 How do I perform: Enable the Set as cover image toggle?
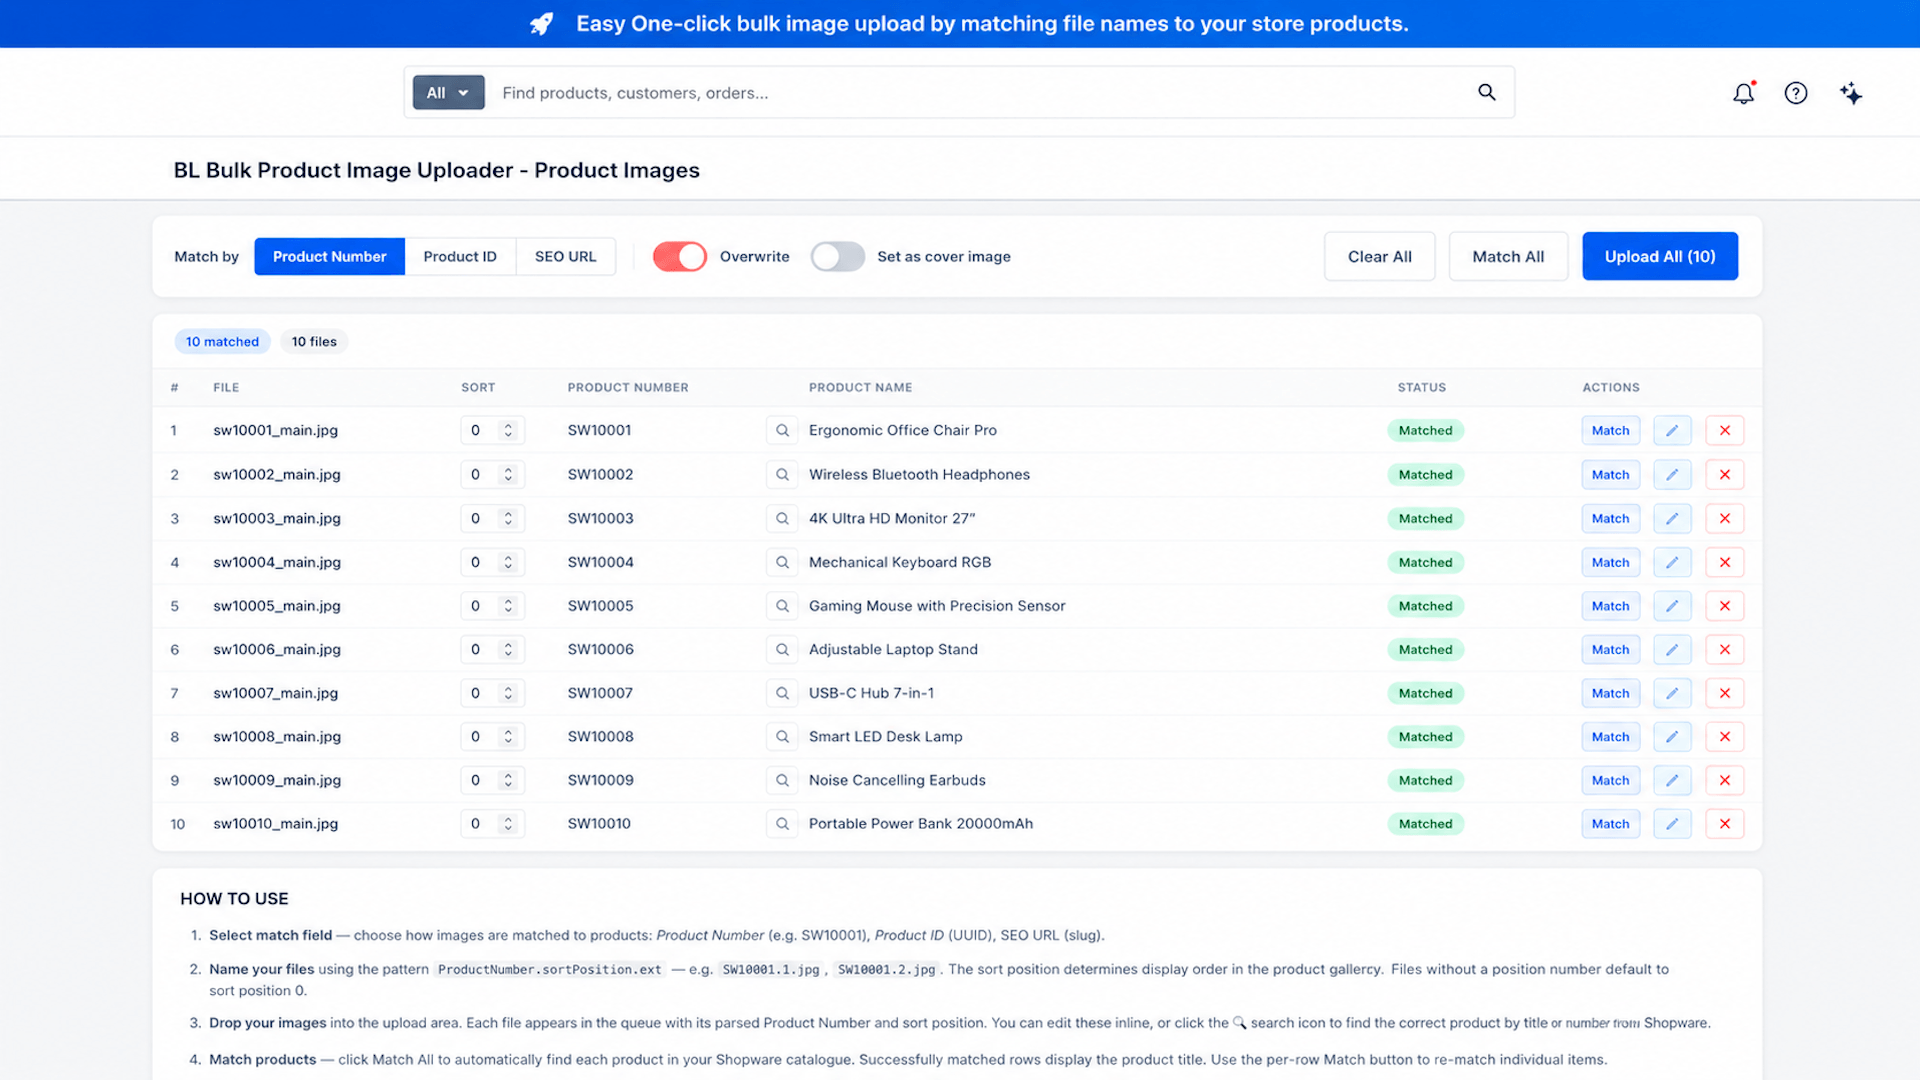tap(838, 257)
